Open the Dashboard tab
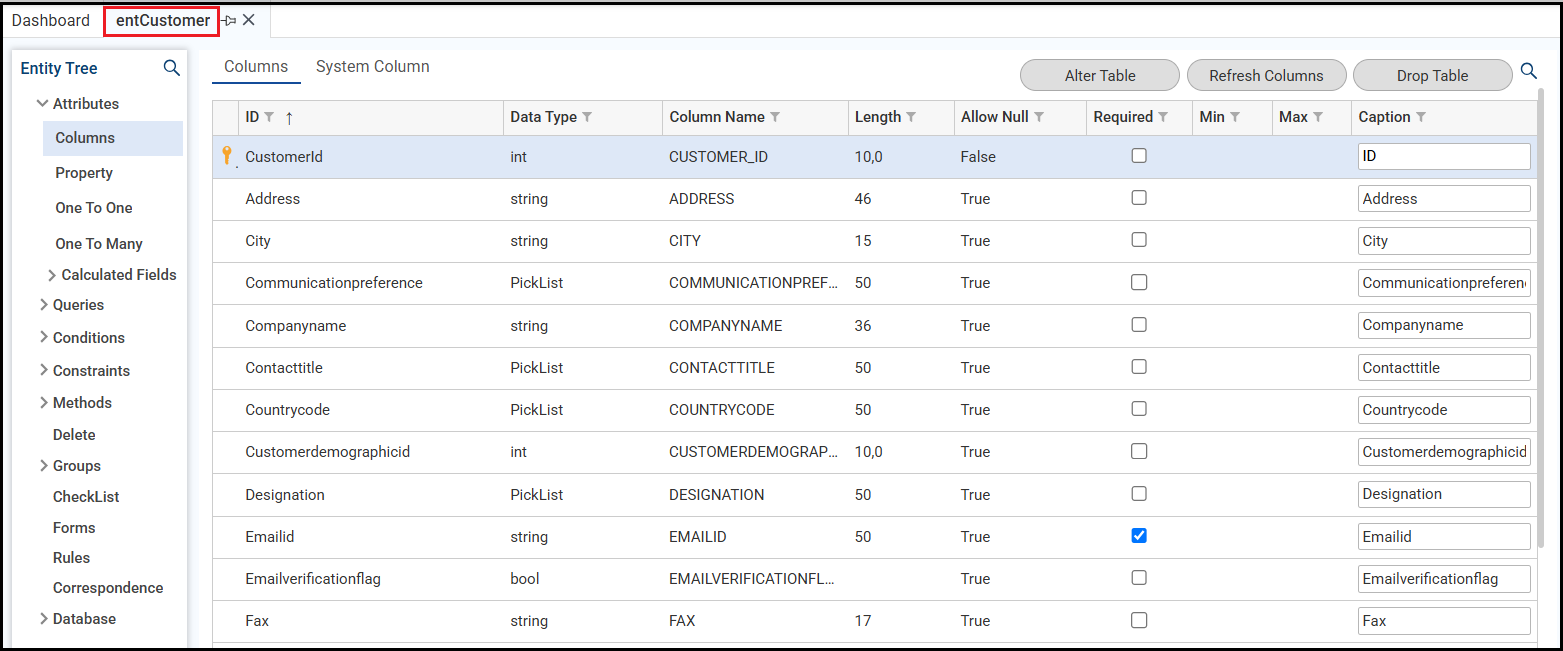 coord(51,20)
